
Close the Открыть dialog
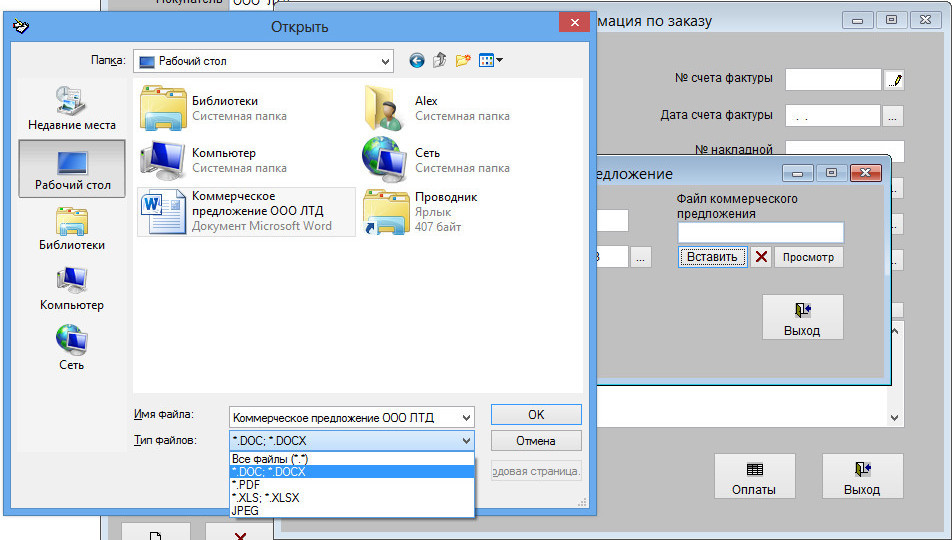point(574,23)
